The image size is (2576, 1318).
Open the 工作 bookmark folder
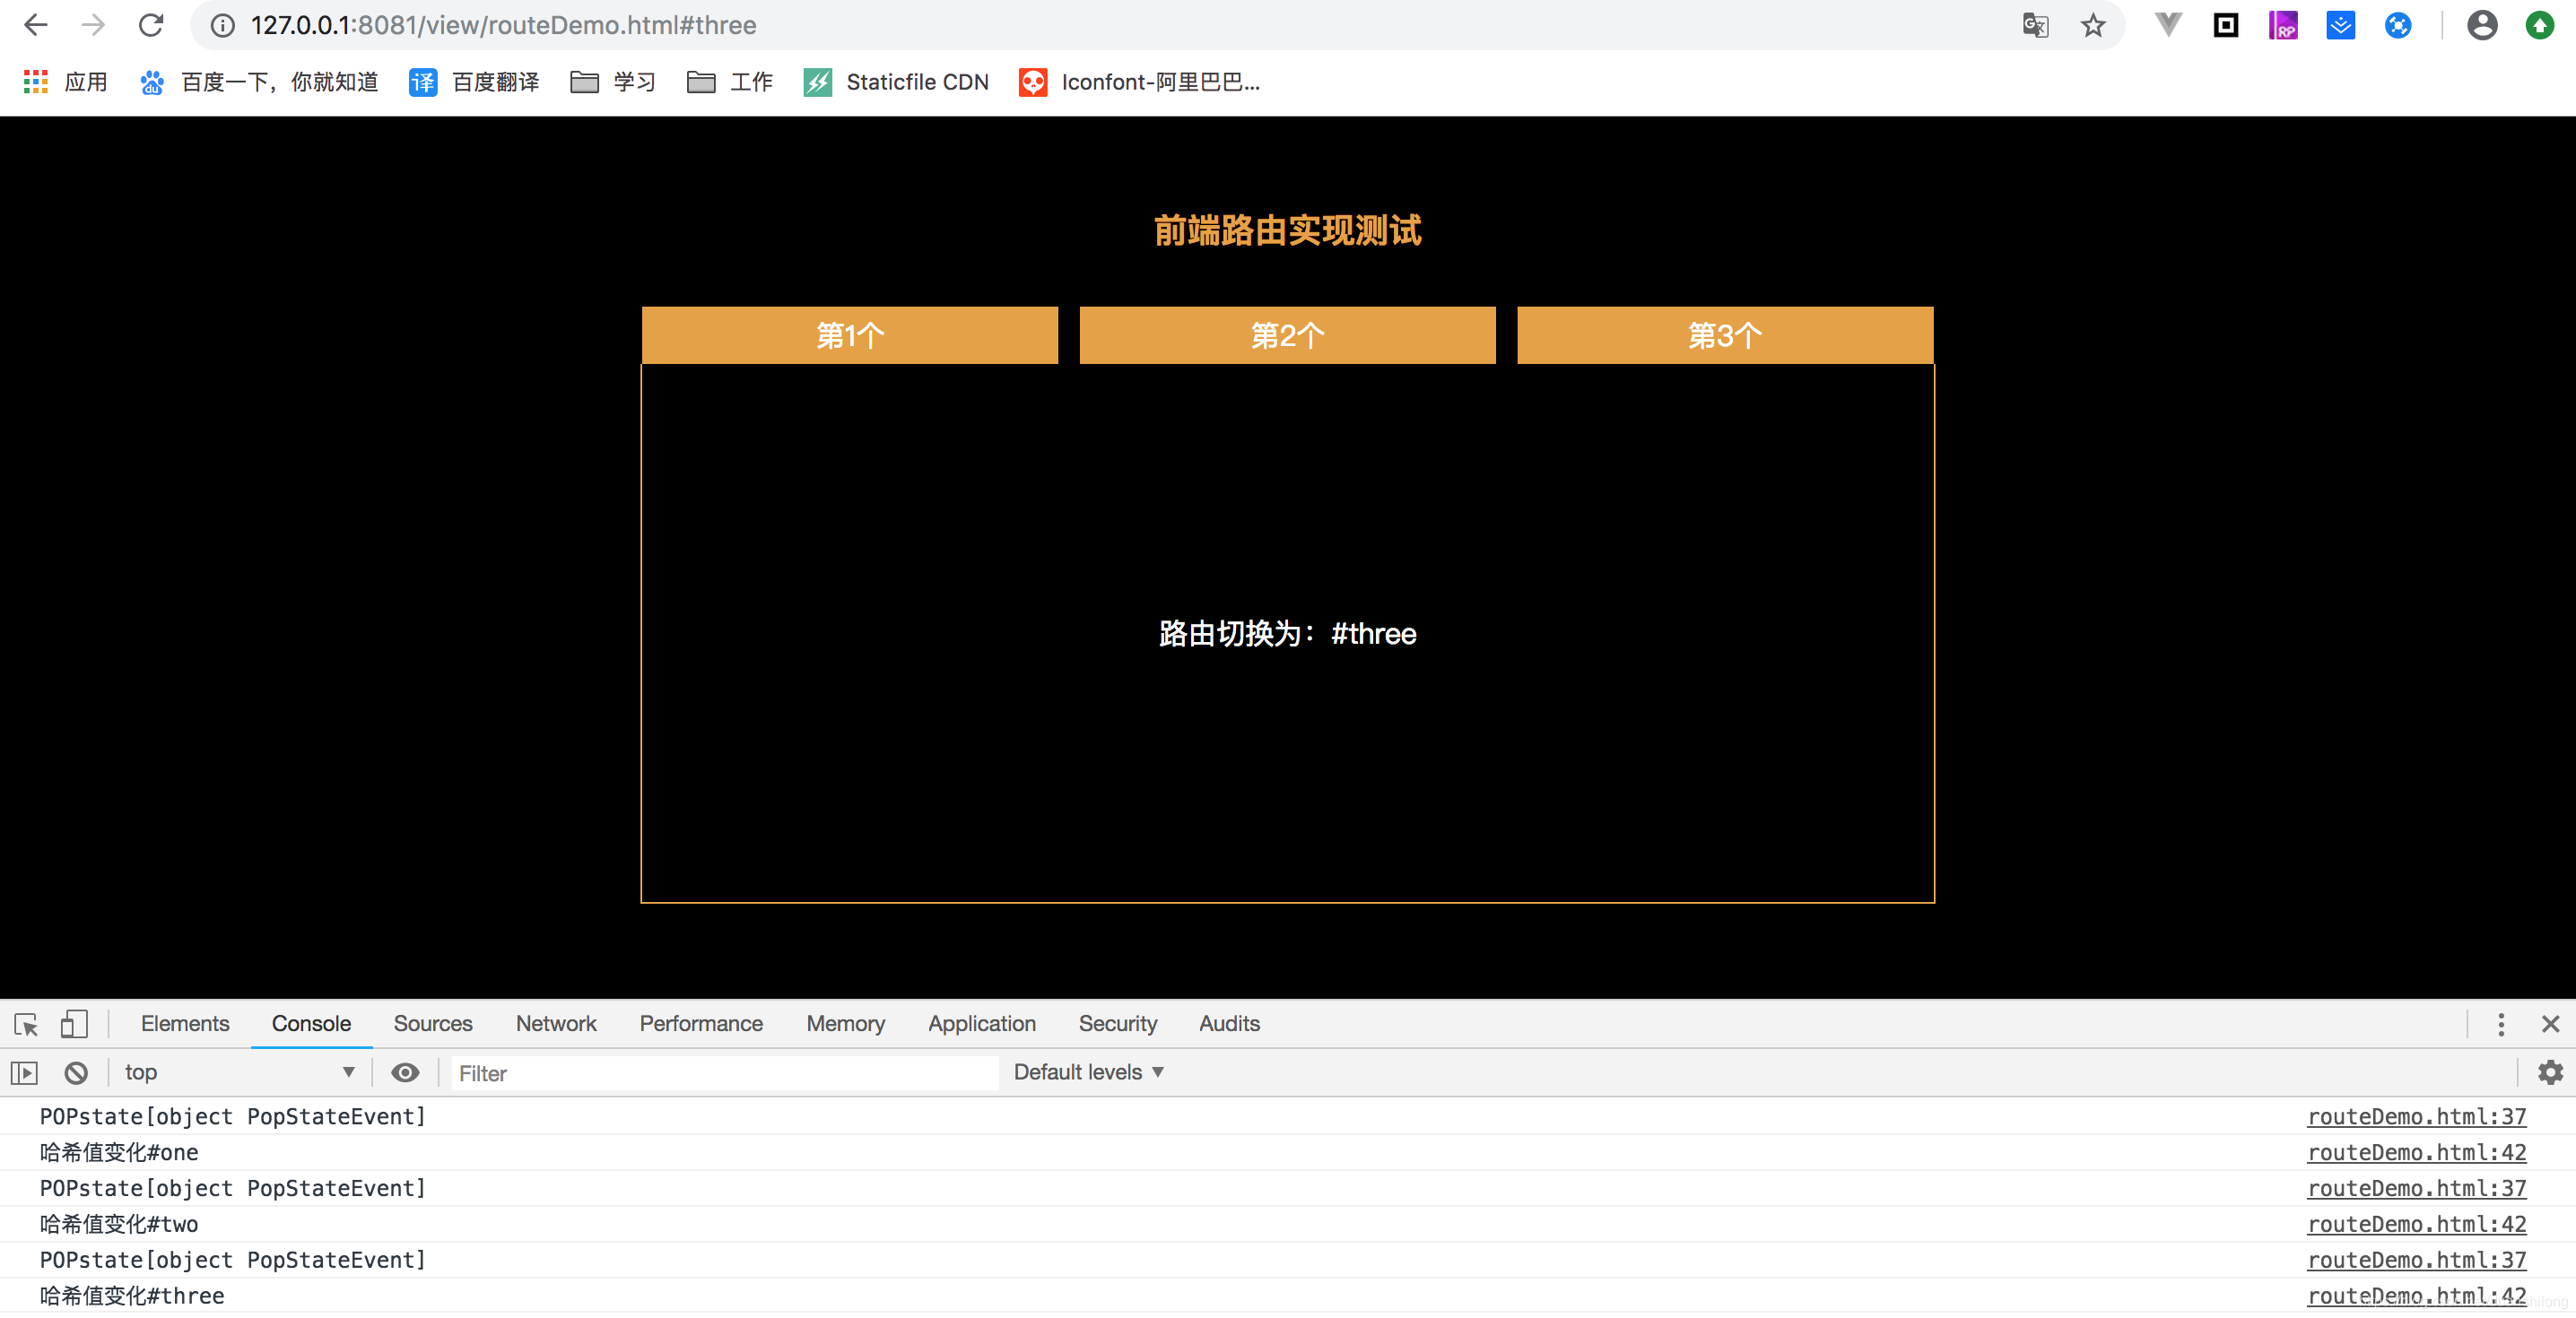(730, 82)
